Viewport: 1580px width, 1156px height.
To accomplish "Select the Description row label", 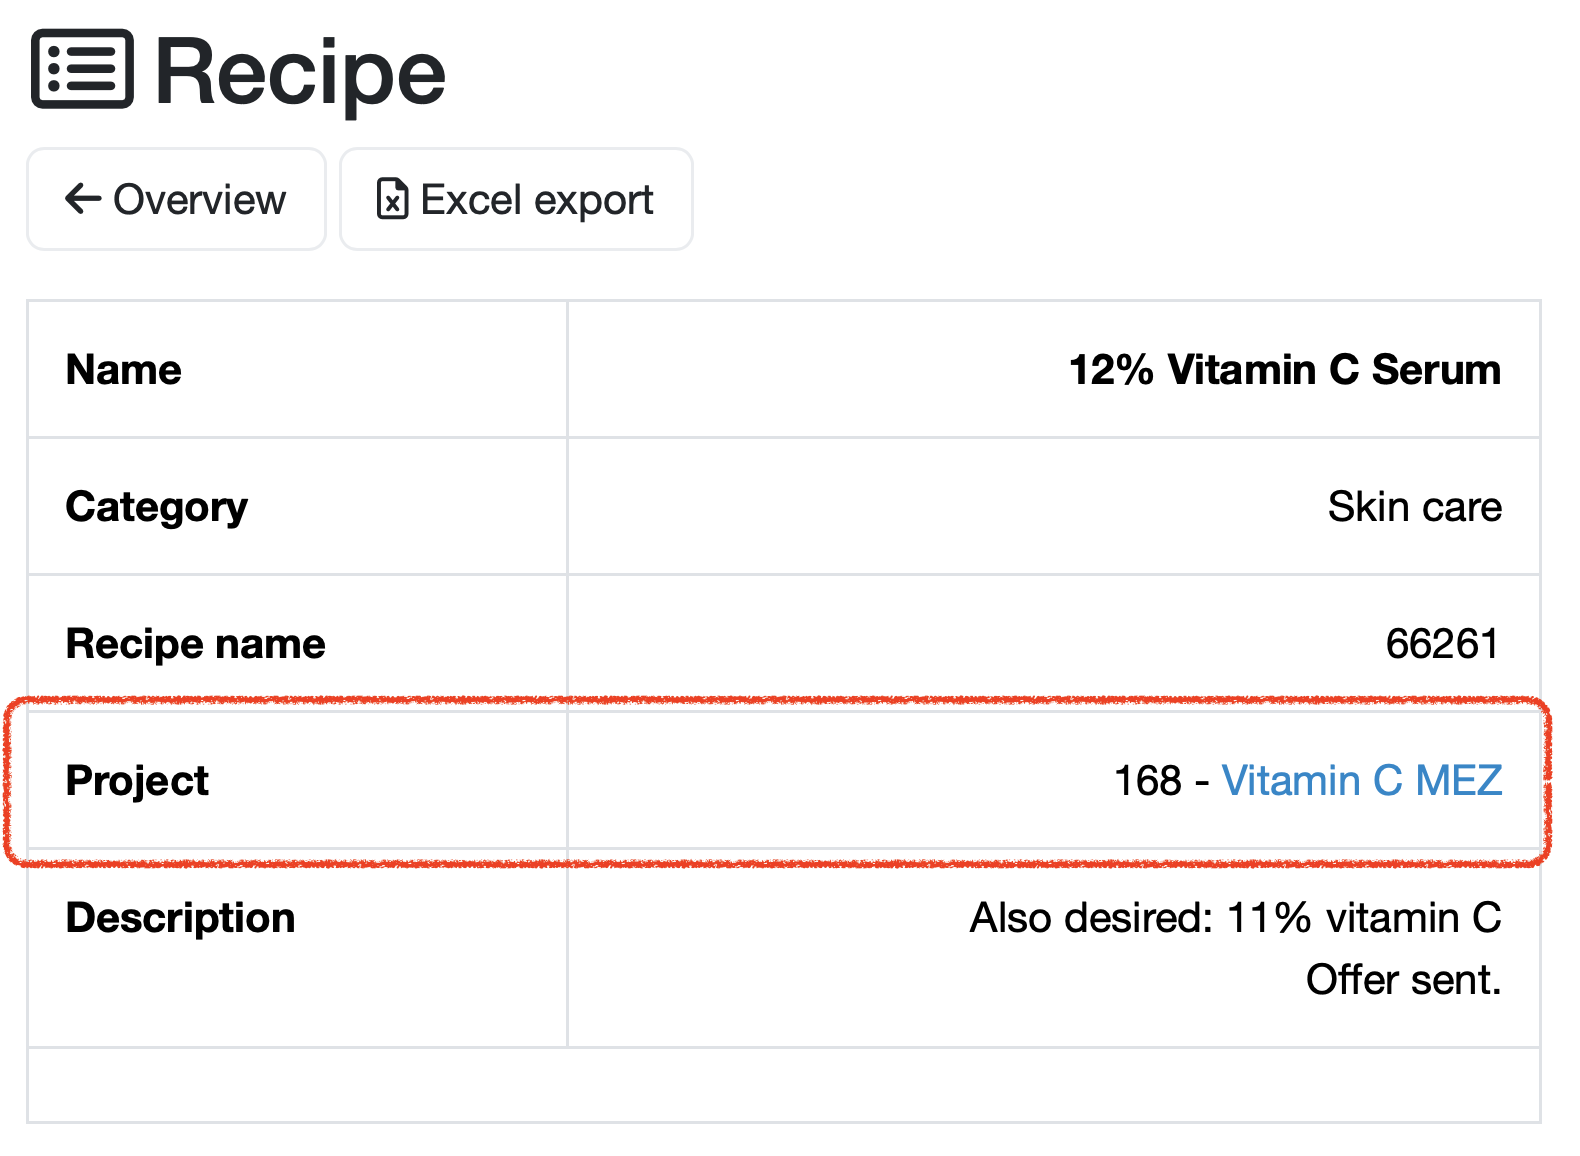I will point(180,918).
